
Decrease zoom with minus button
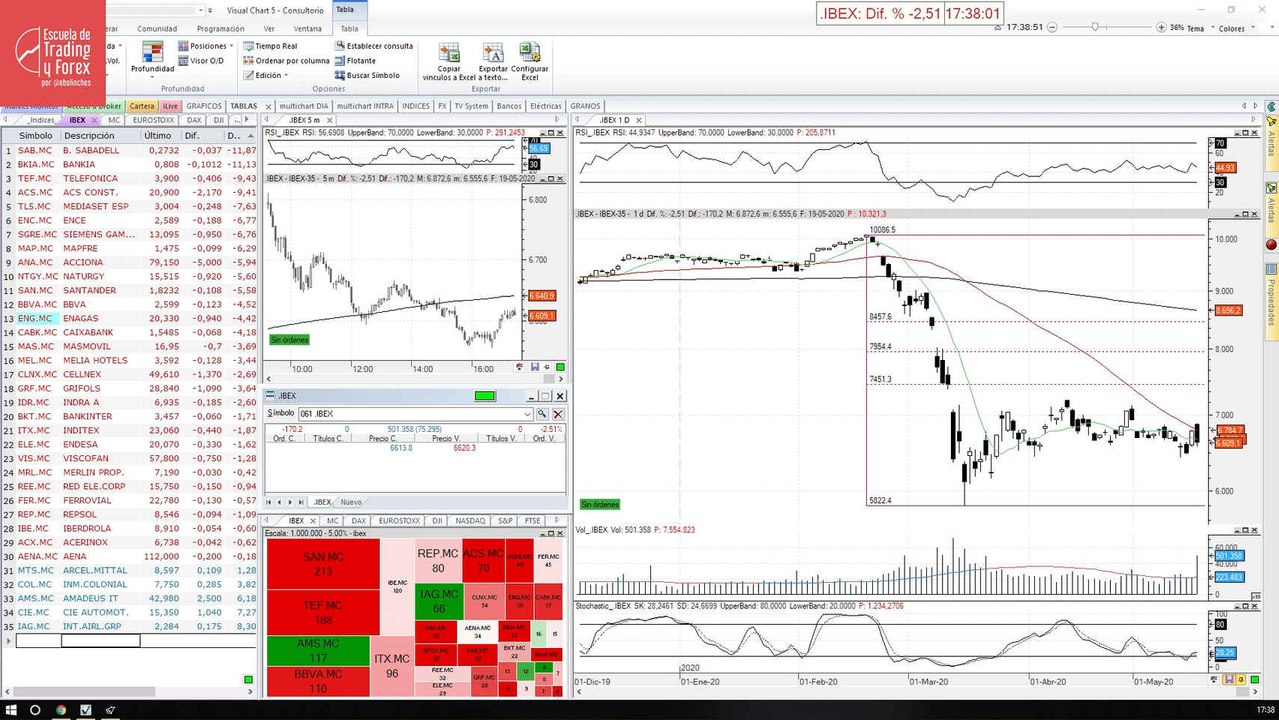tap(1051, 27)
